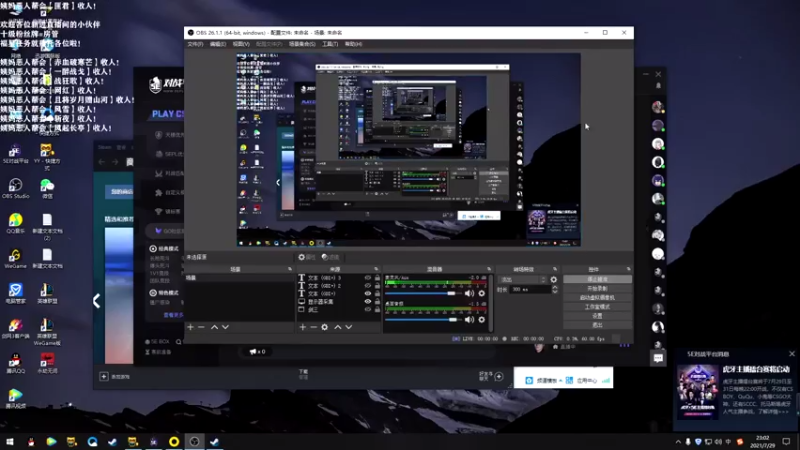
Task: Remove selected scene with minus icon
Action: (x=202, y=327)
